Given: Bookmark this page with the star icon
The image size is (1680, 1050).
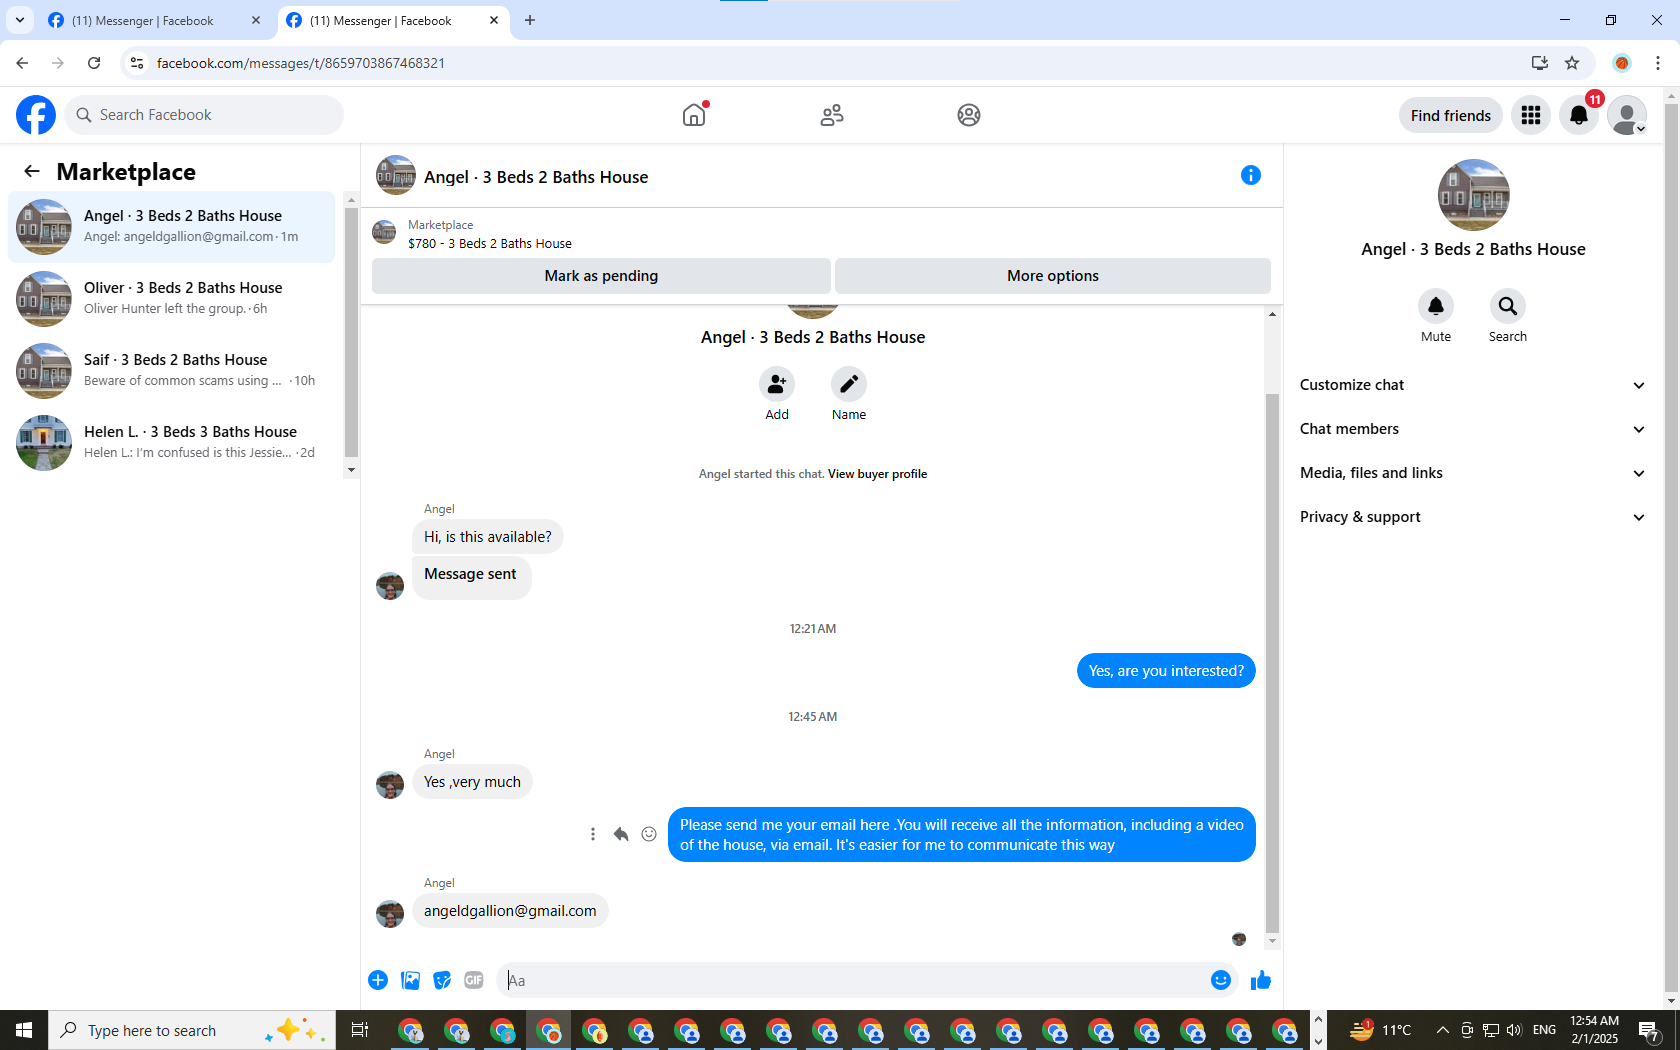Looking at the screenshot, I should 1572,63.
